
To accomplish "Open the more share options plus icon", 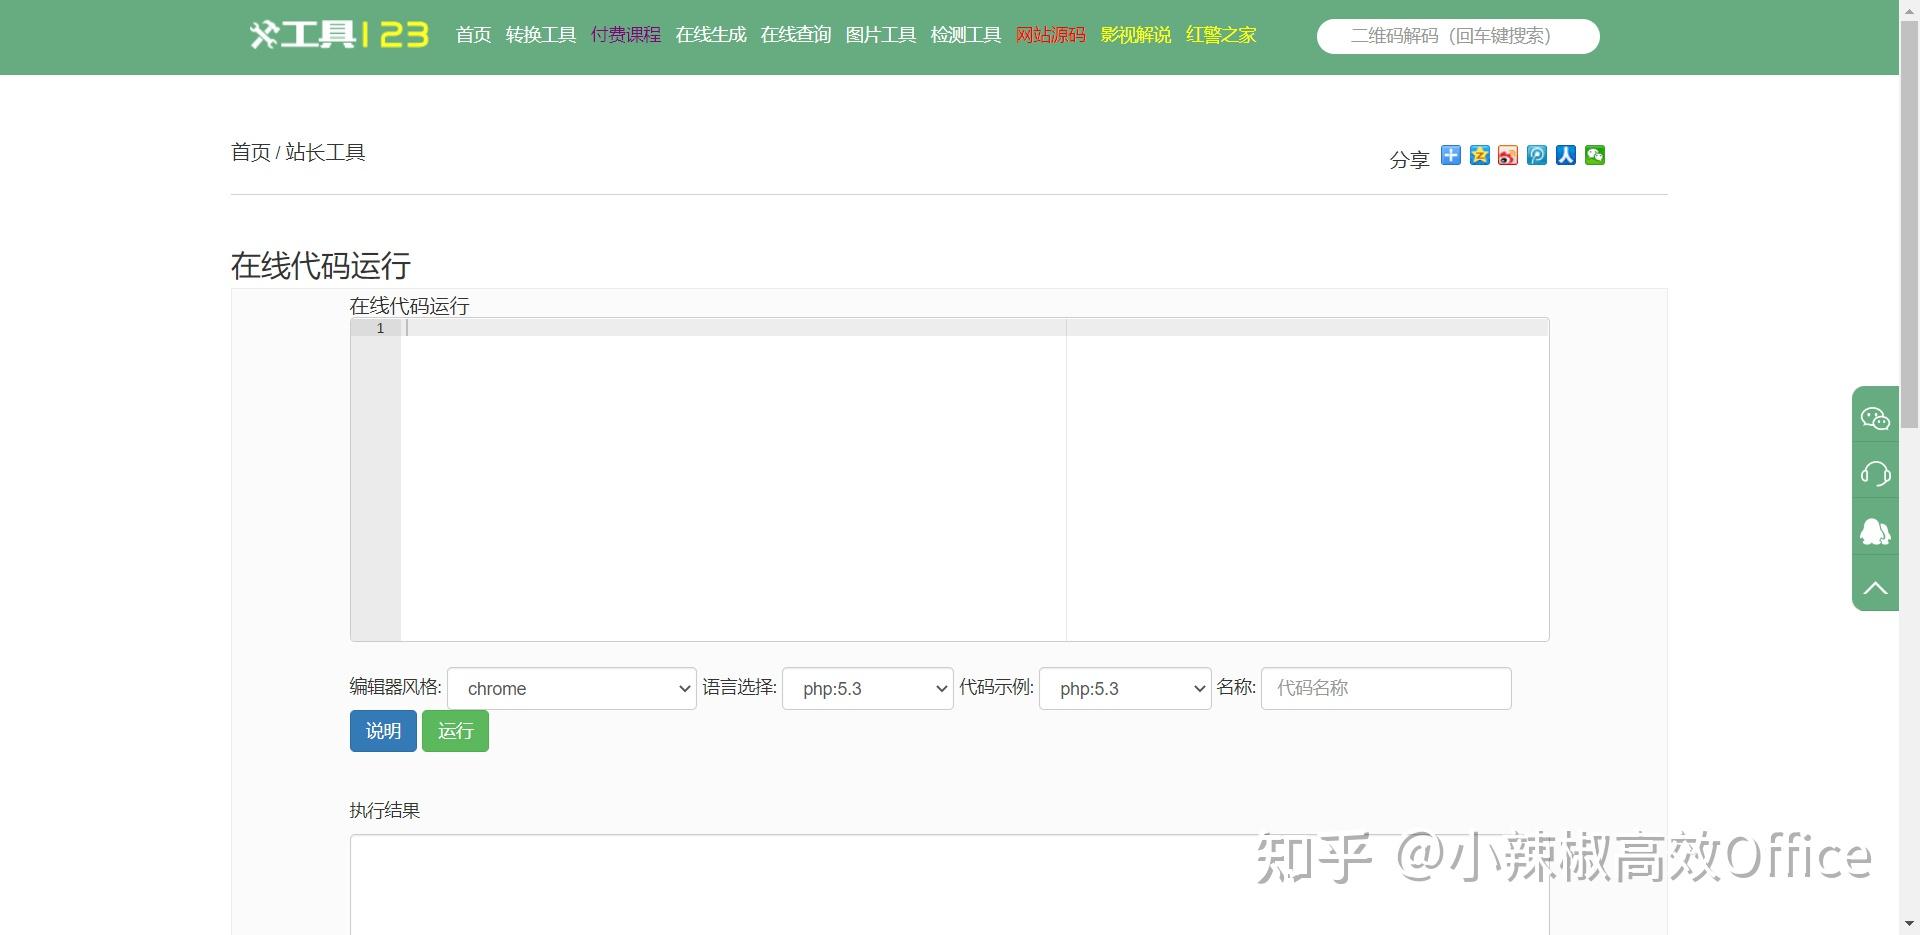I will 1451,155.
